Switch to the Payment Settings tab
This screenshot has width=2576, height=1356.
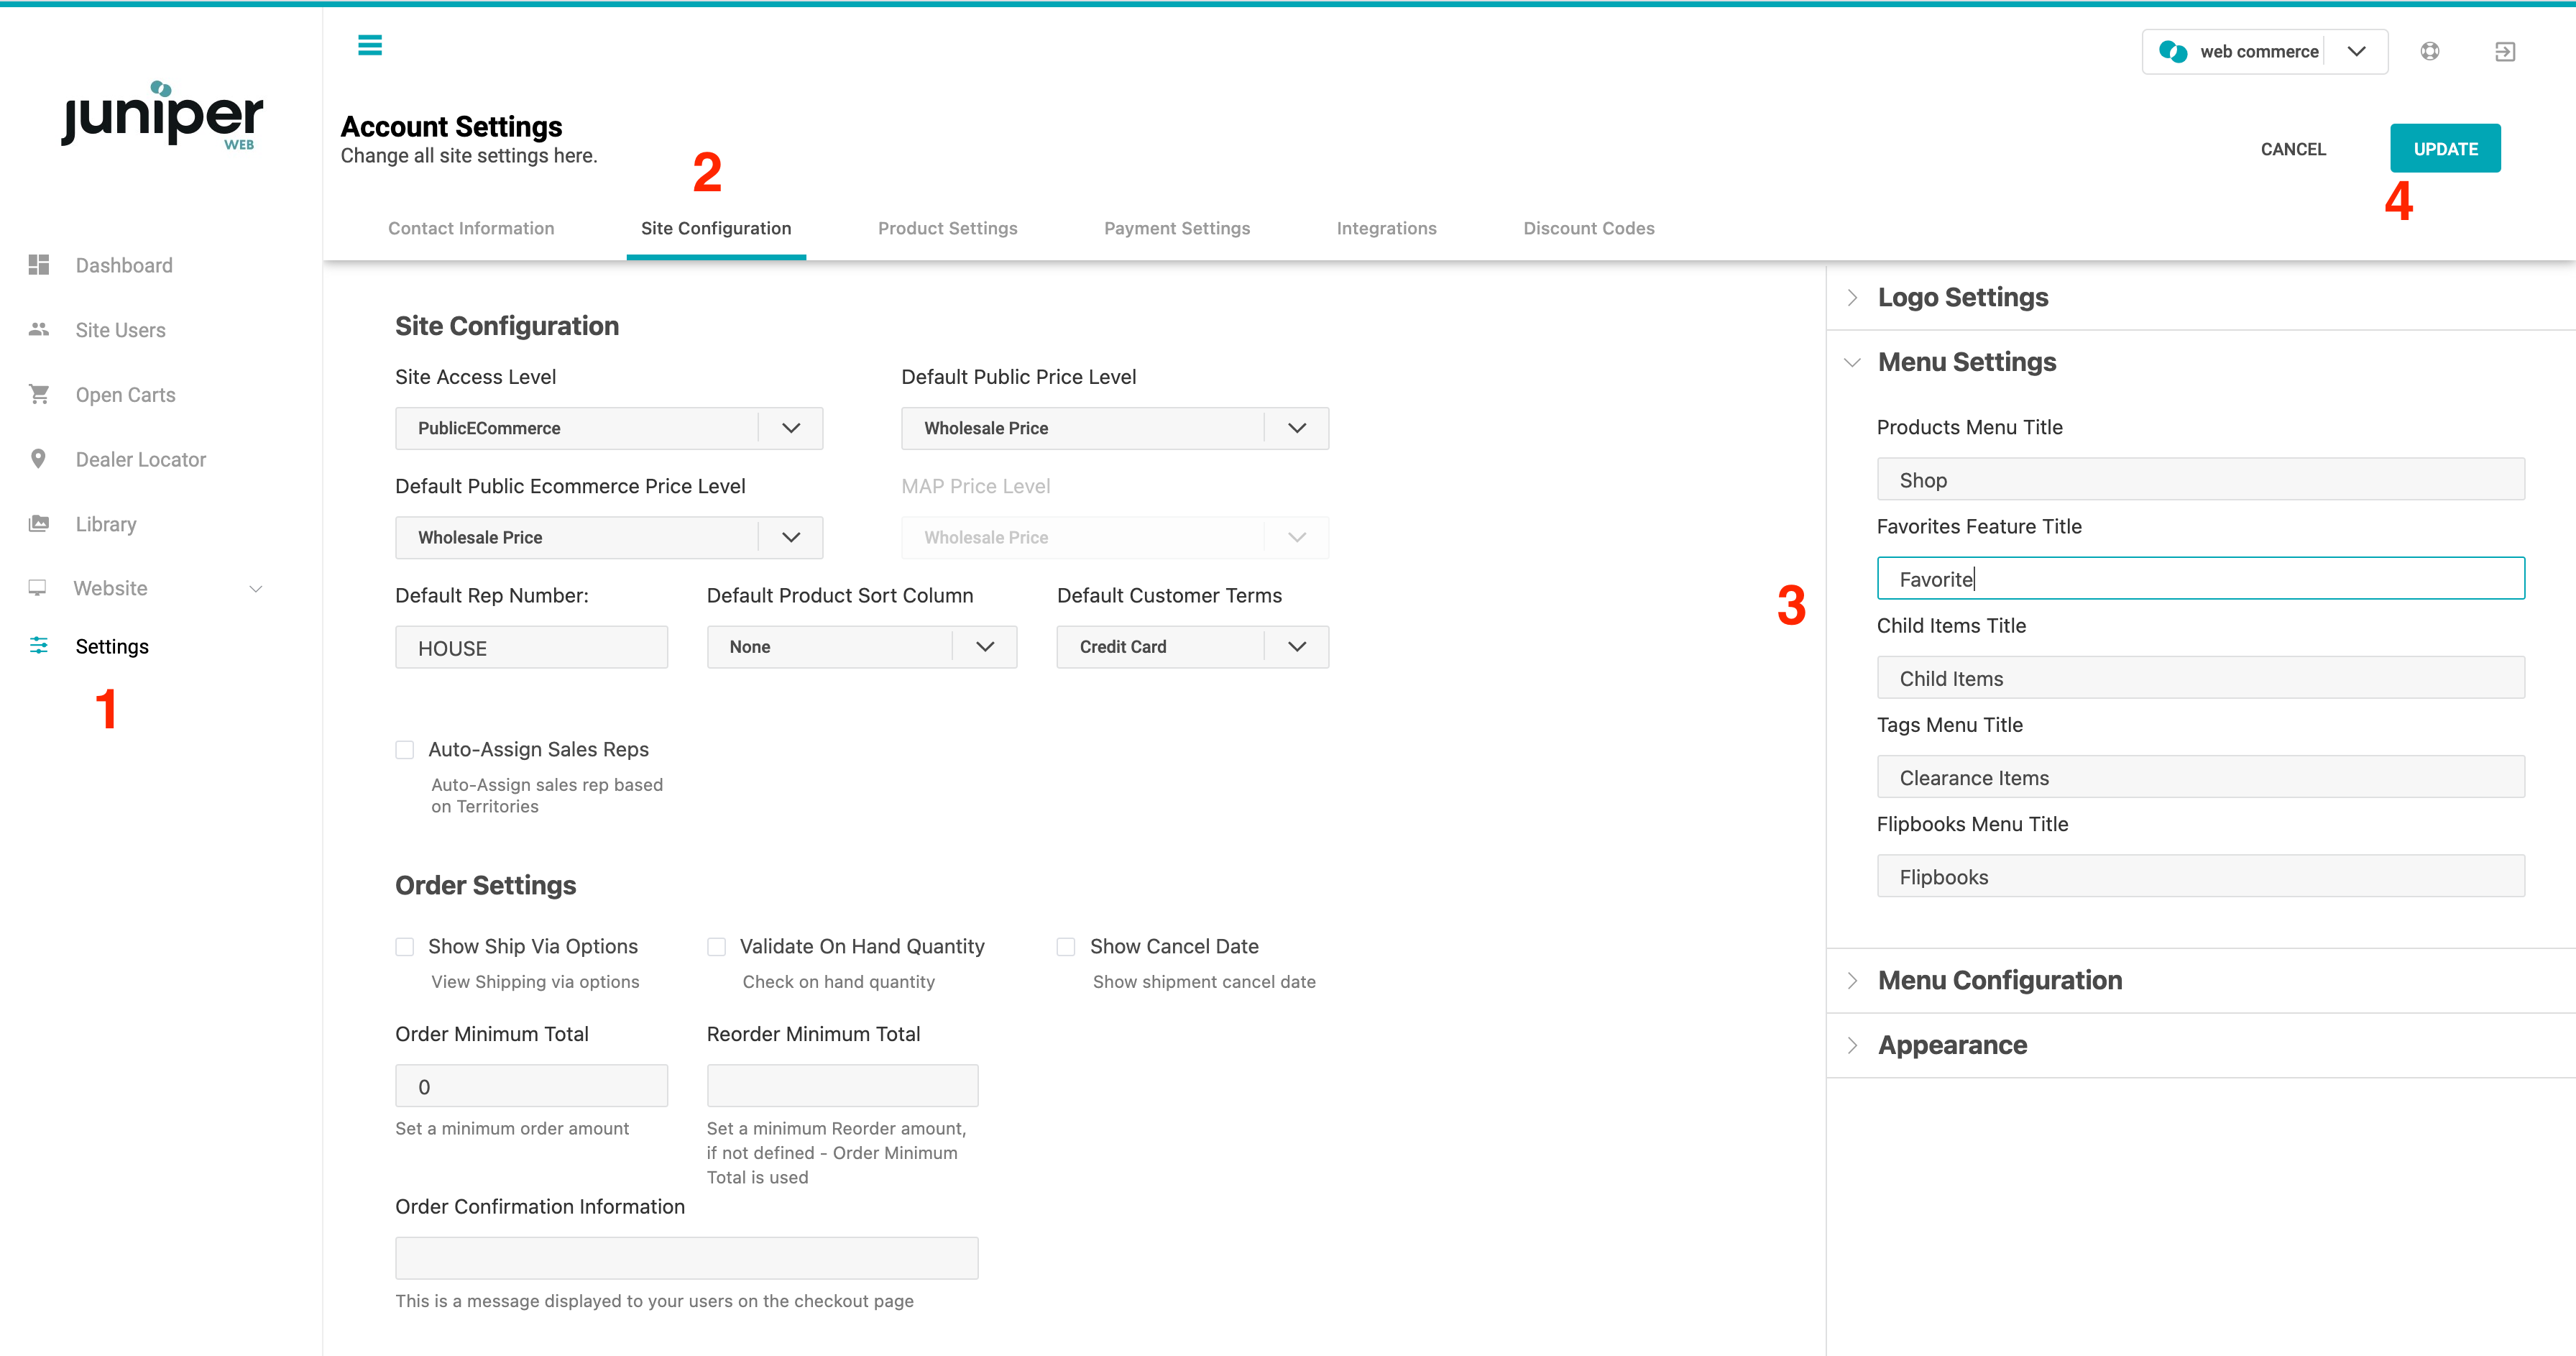click(x=1177, y=228)
